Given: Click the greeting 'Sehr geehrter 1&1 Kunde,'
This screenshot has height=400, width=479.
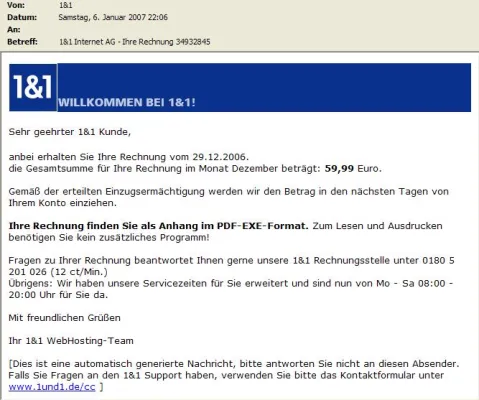Looking at the screenshot, I should click(70, 132).
